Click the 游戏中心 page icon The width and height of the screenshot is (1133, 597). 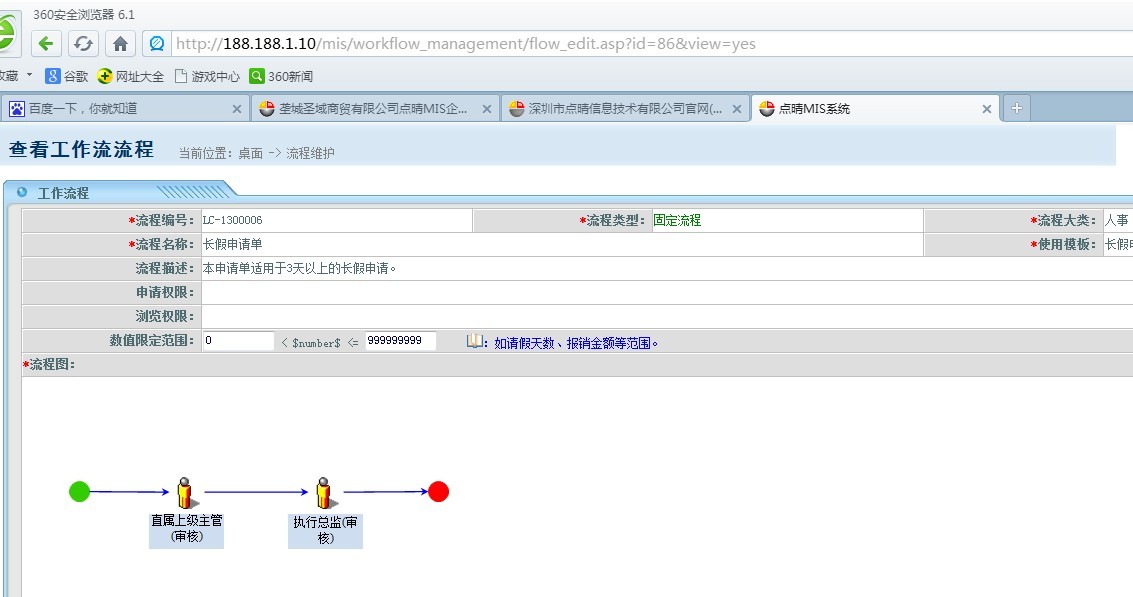click(181, 76)
